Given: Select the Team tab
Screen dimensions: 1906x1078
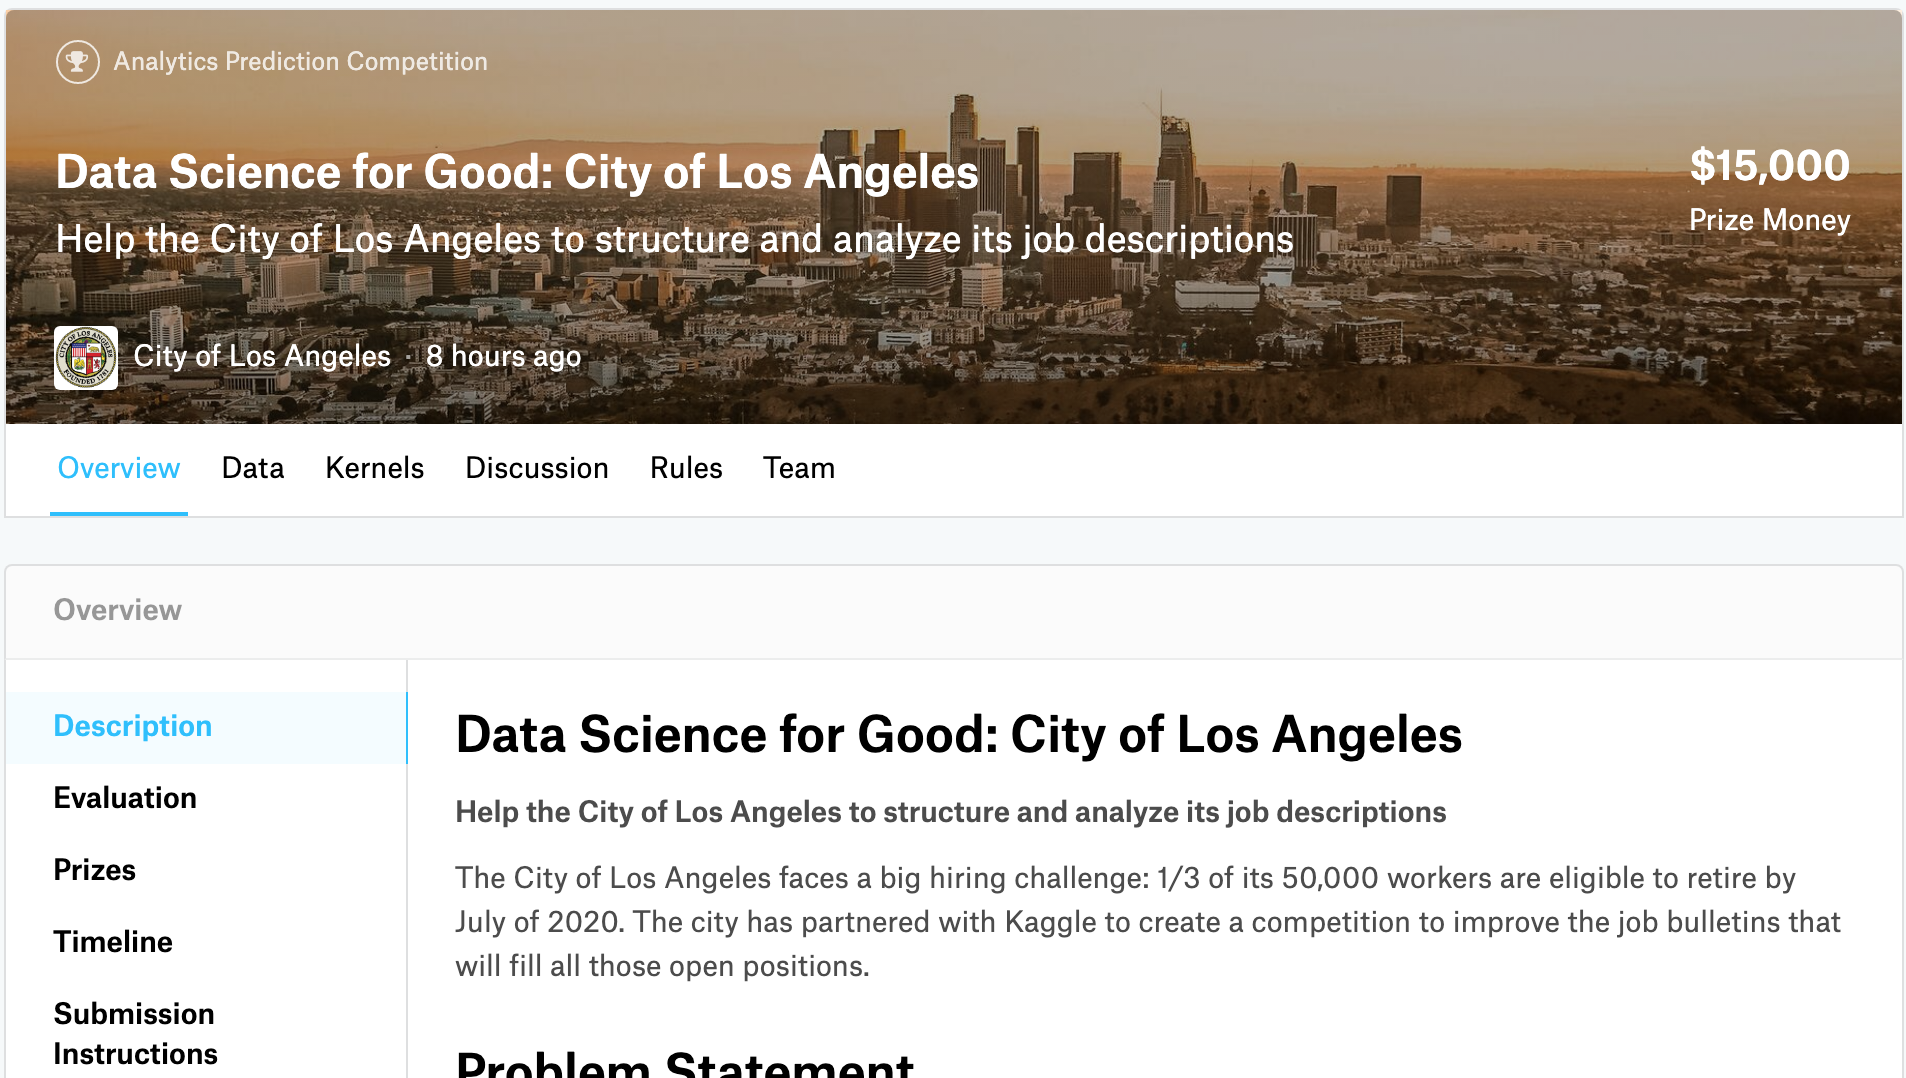Looking at the screenshot, I should 799,468.
